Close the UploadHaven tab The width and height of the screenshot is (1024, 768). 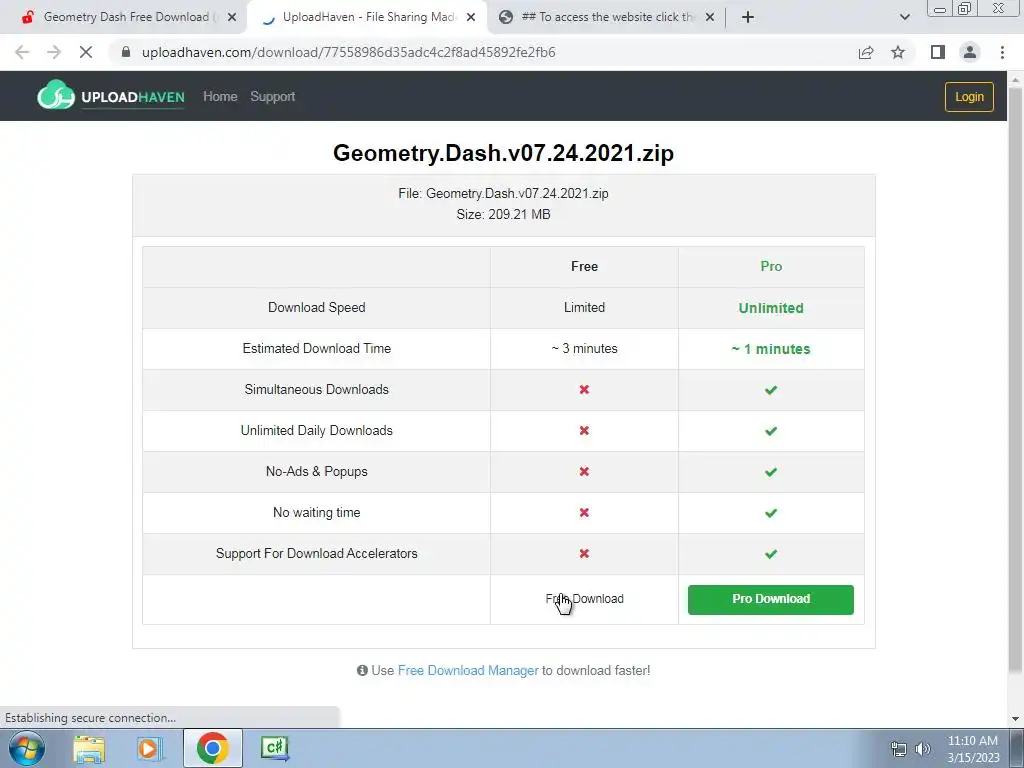tap(471, 17)
